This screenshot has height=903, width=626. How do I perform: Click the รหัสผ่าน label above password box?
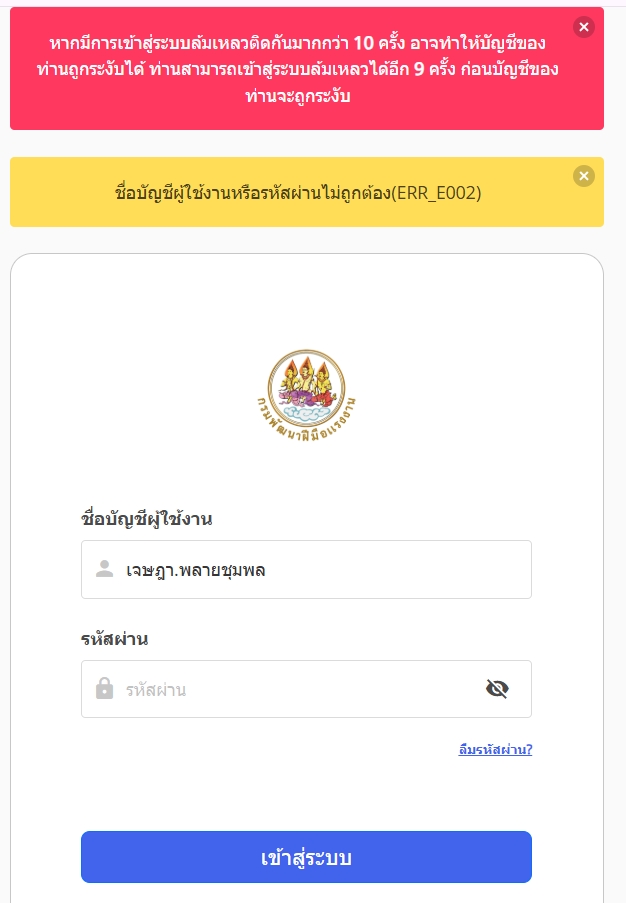[115, 639]
